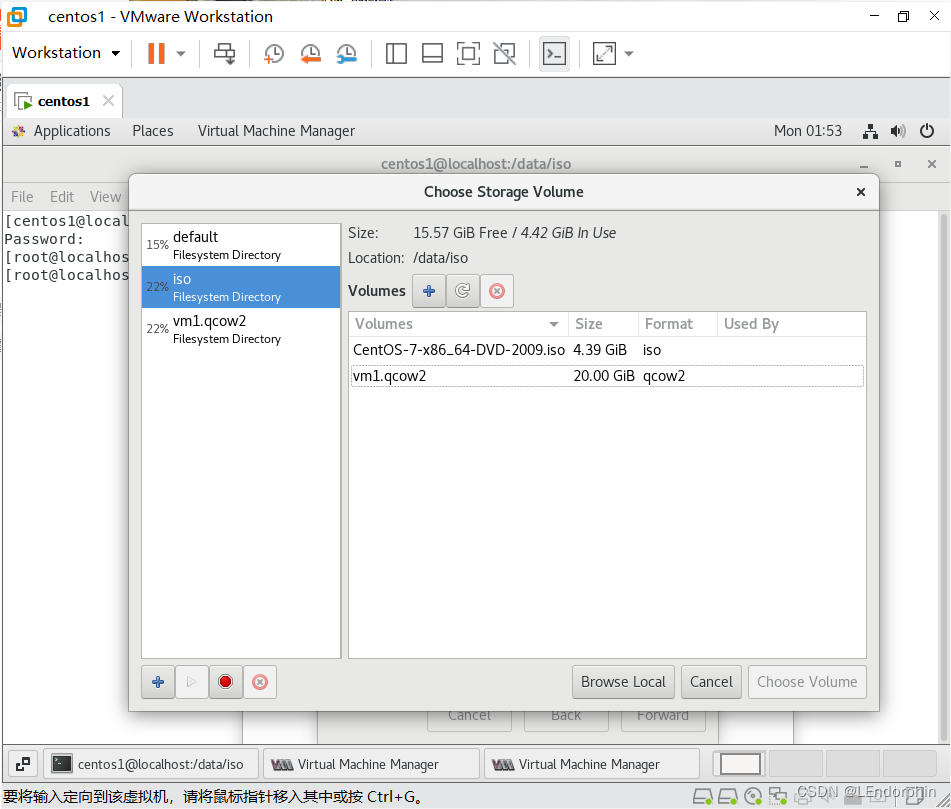Select the vm1.qcow2 storage pool
The width and height of the screenshot is (951, 809).
click(x=241, y=329)
